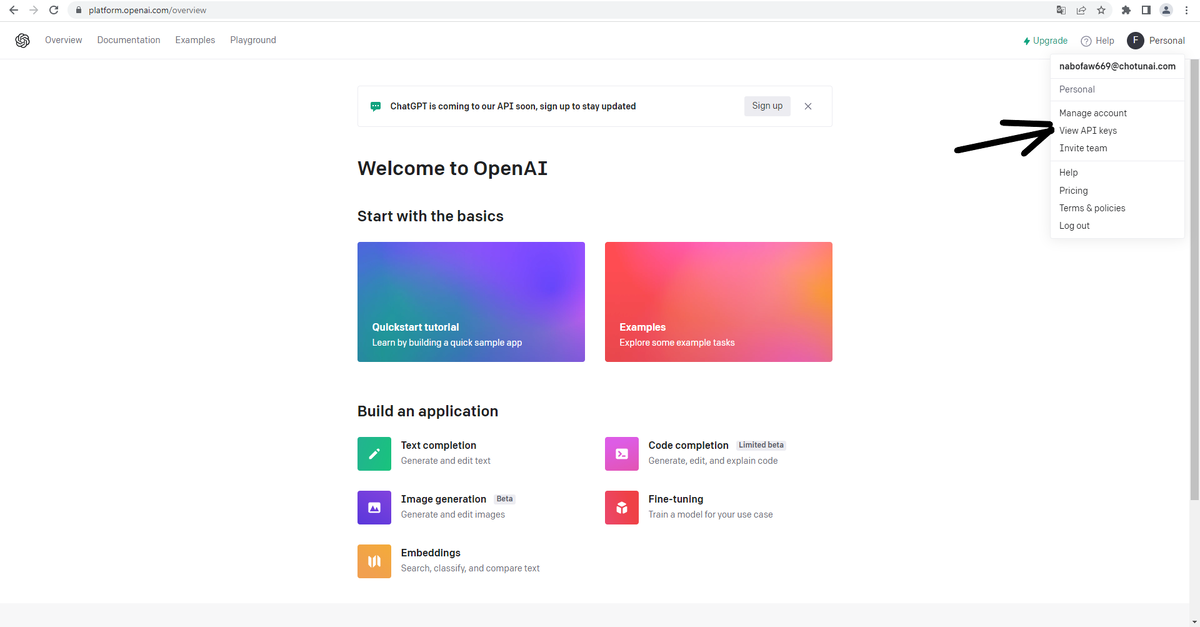This screenshot has height=627, width=1200.
Task: Open the Chrome three-dot menu
Action: [x=1187, y=10]
